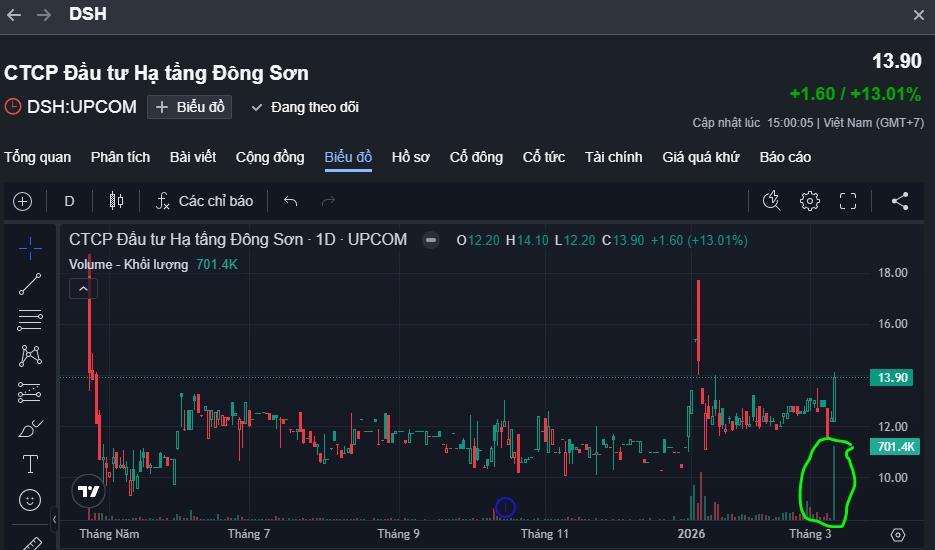Screen dimensions: 935x550
Task: Toggle the 'Đang theo dõi' follow status
Action: click(x=305, y=107)
